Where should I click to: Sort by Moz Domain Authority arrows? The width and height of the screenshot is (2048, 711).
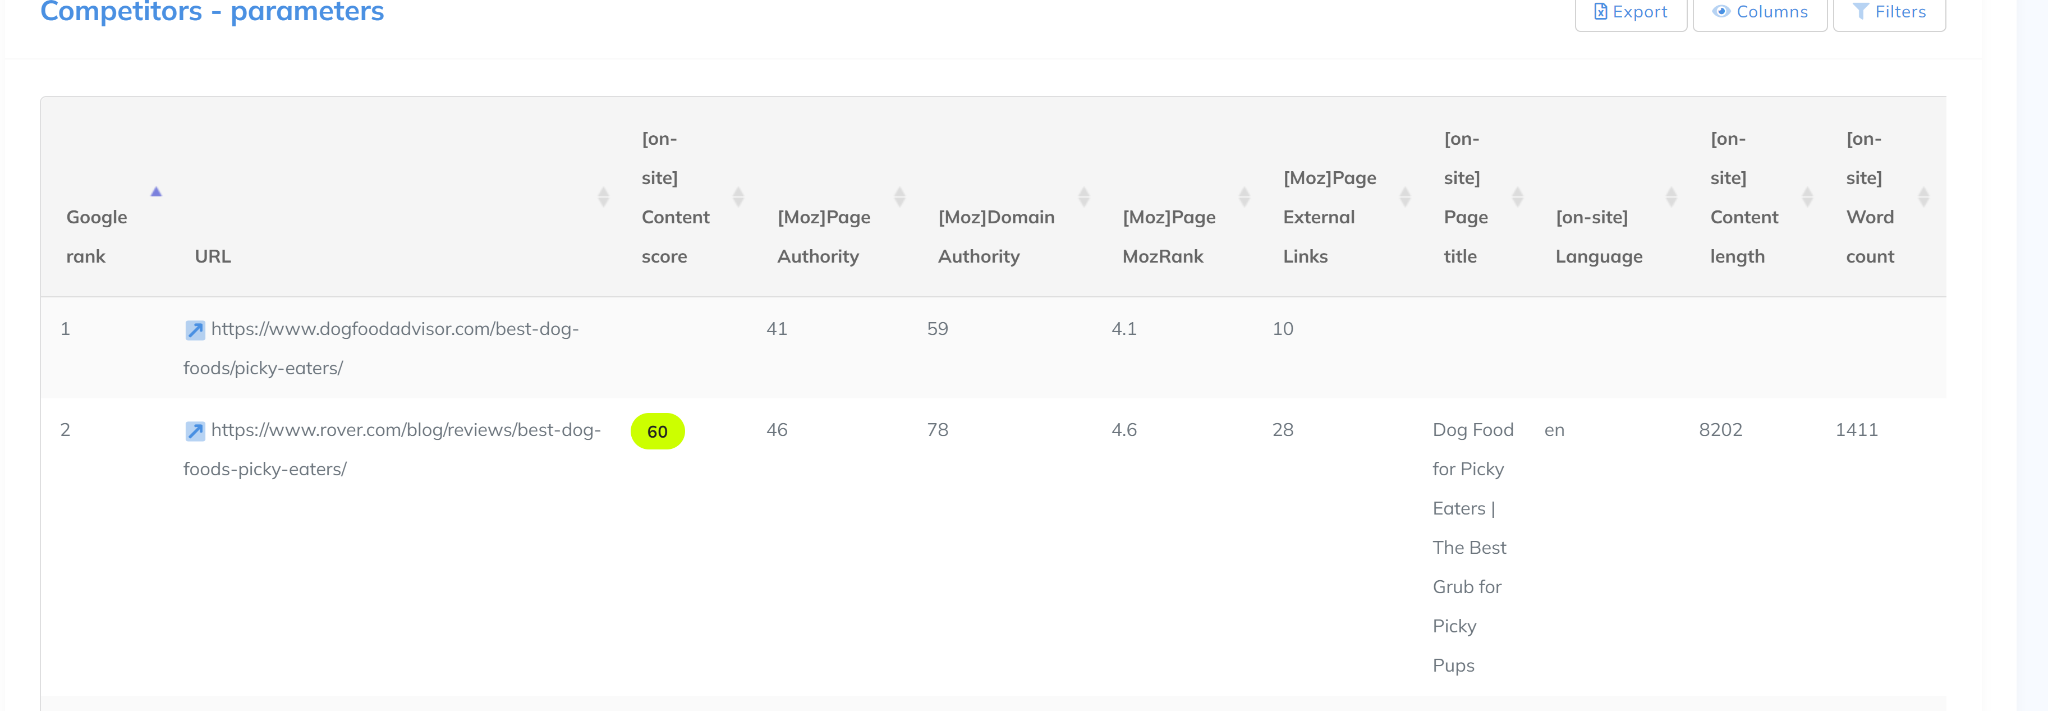point(1083,197)
